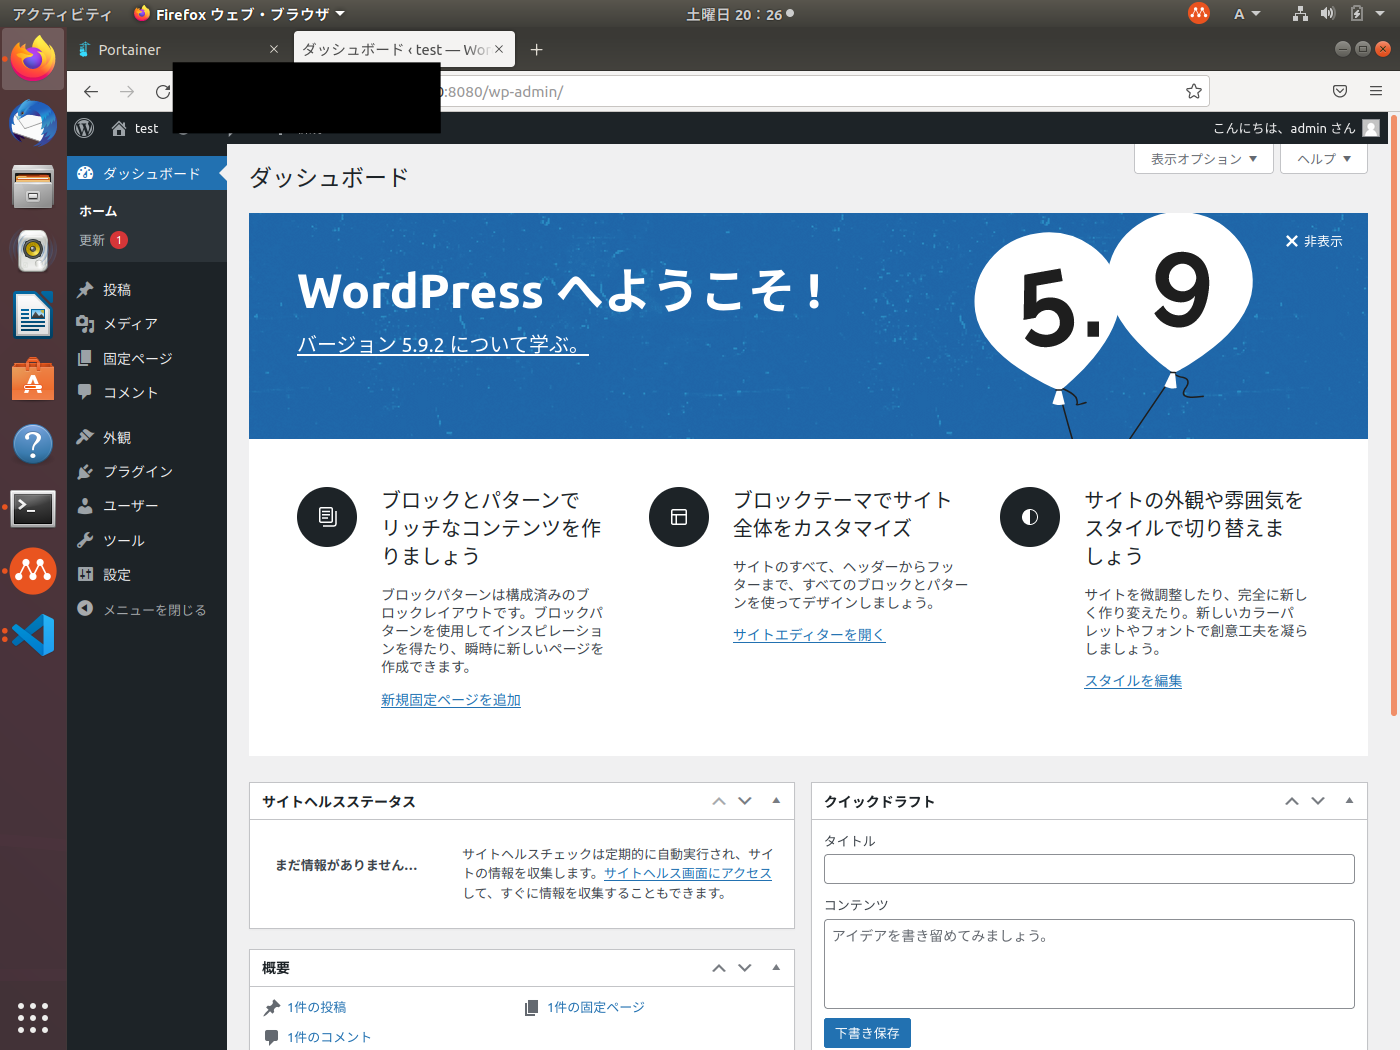This screenshot has width=1400, height=1050.
Task: Open Firefox from the Ubuntu dock
Action: coord(33,59)
